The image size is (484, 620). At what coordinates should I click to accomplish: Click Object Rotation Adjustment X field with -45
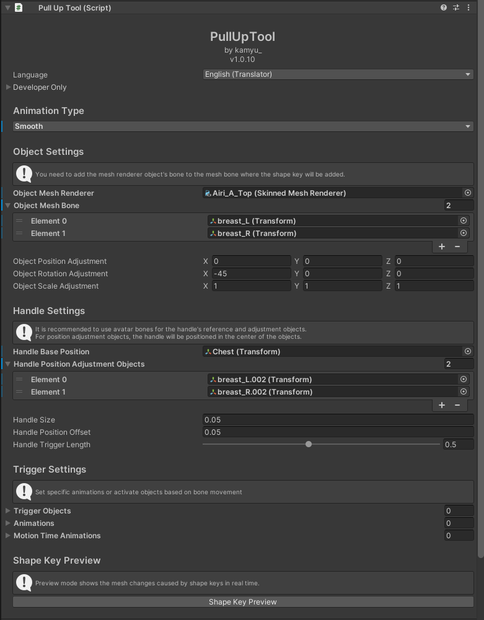[251, 274]
